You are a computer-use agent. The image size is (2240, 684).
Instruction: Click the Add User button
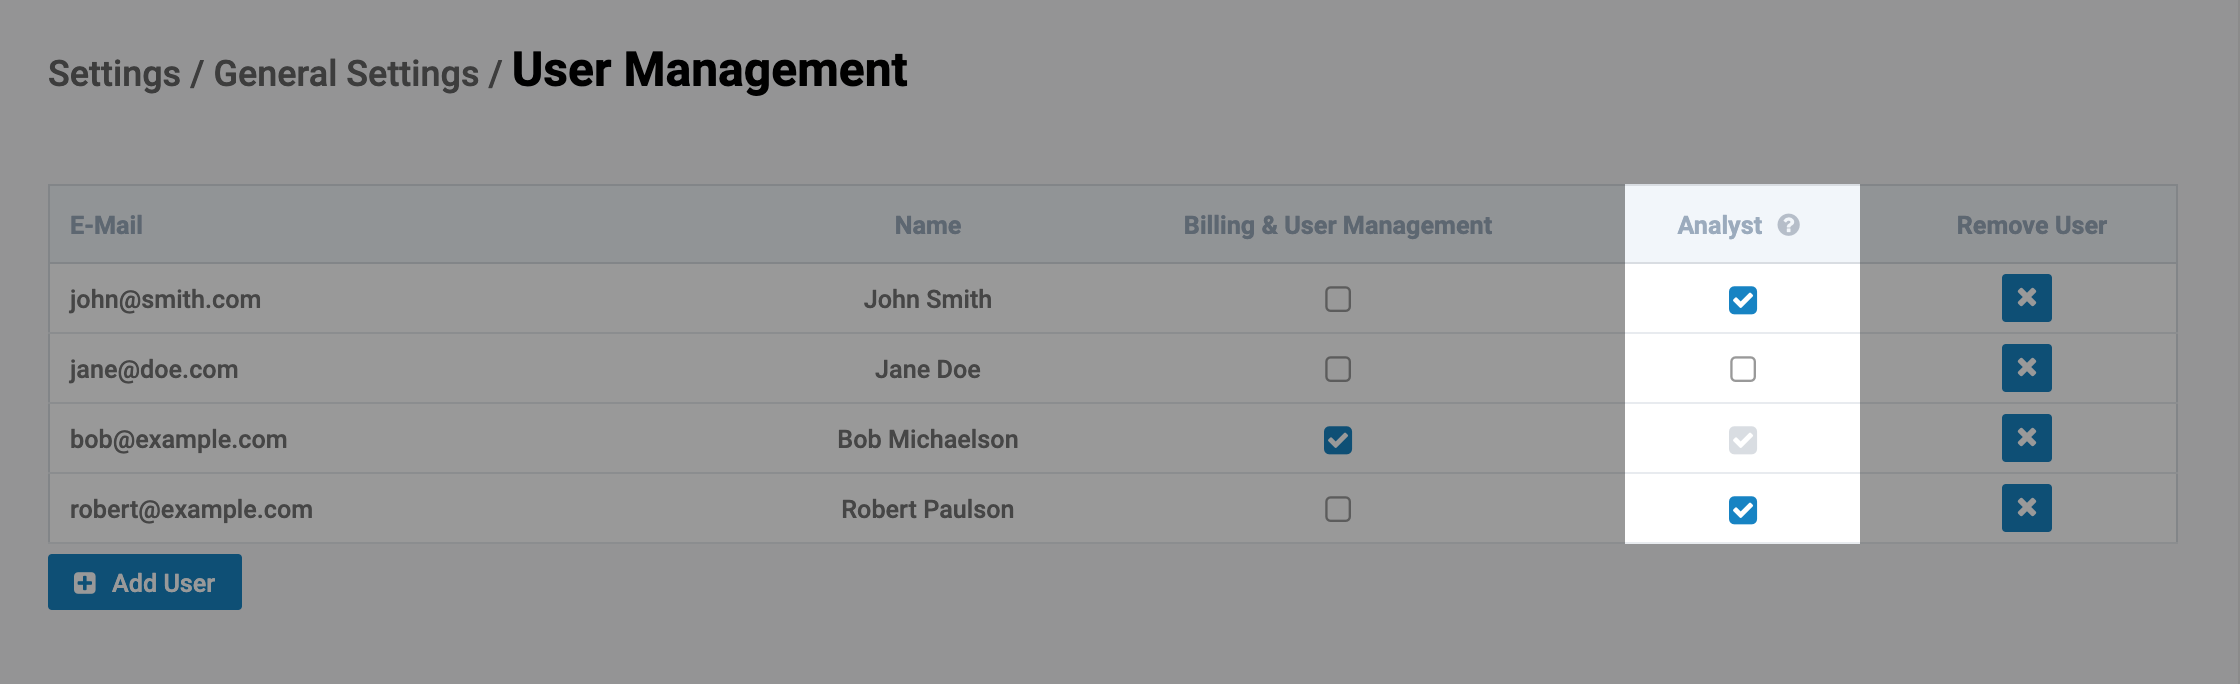145,582
